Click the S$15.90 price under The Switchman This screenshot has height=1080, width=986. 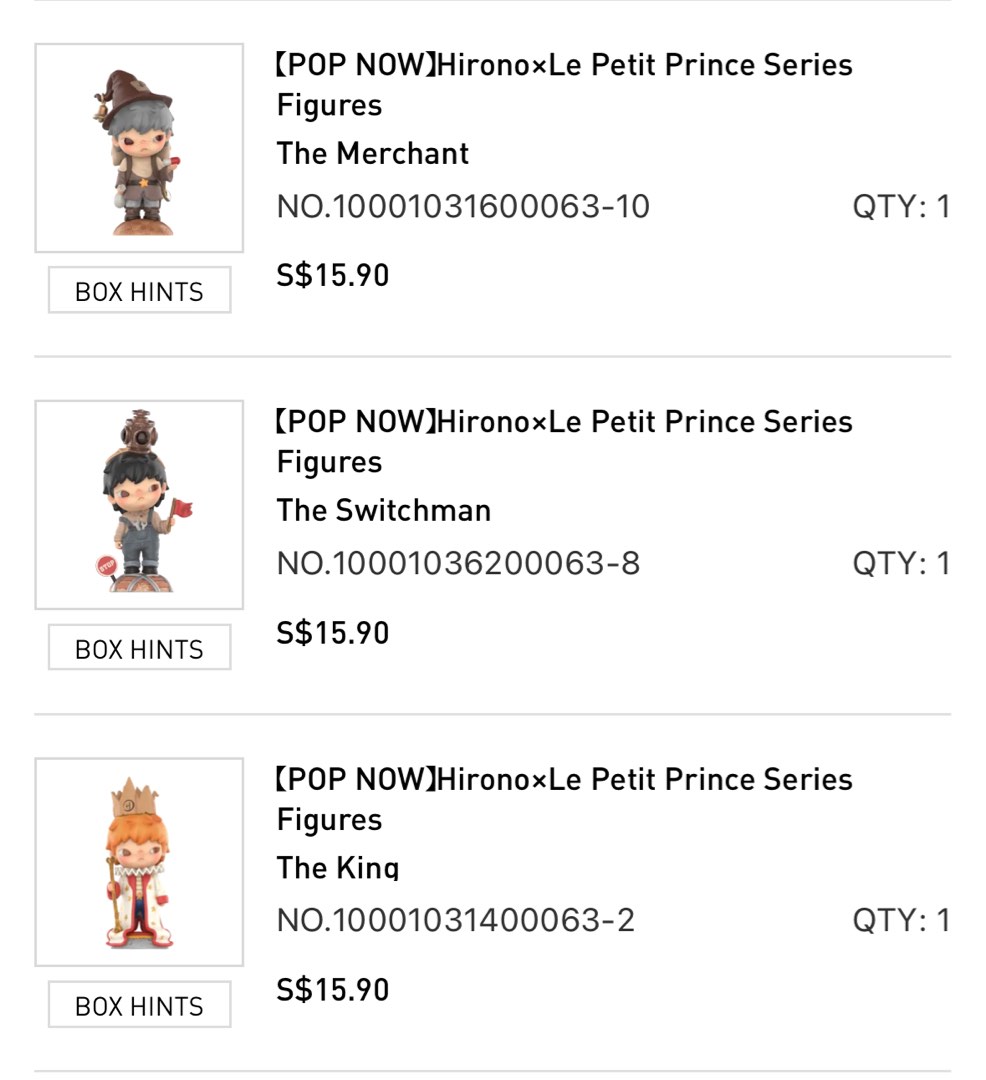click(332, 632)
